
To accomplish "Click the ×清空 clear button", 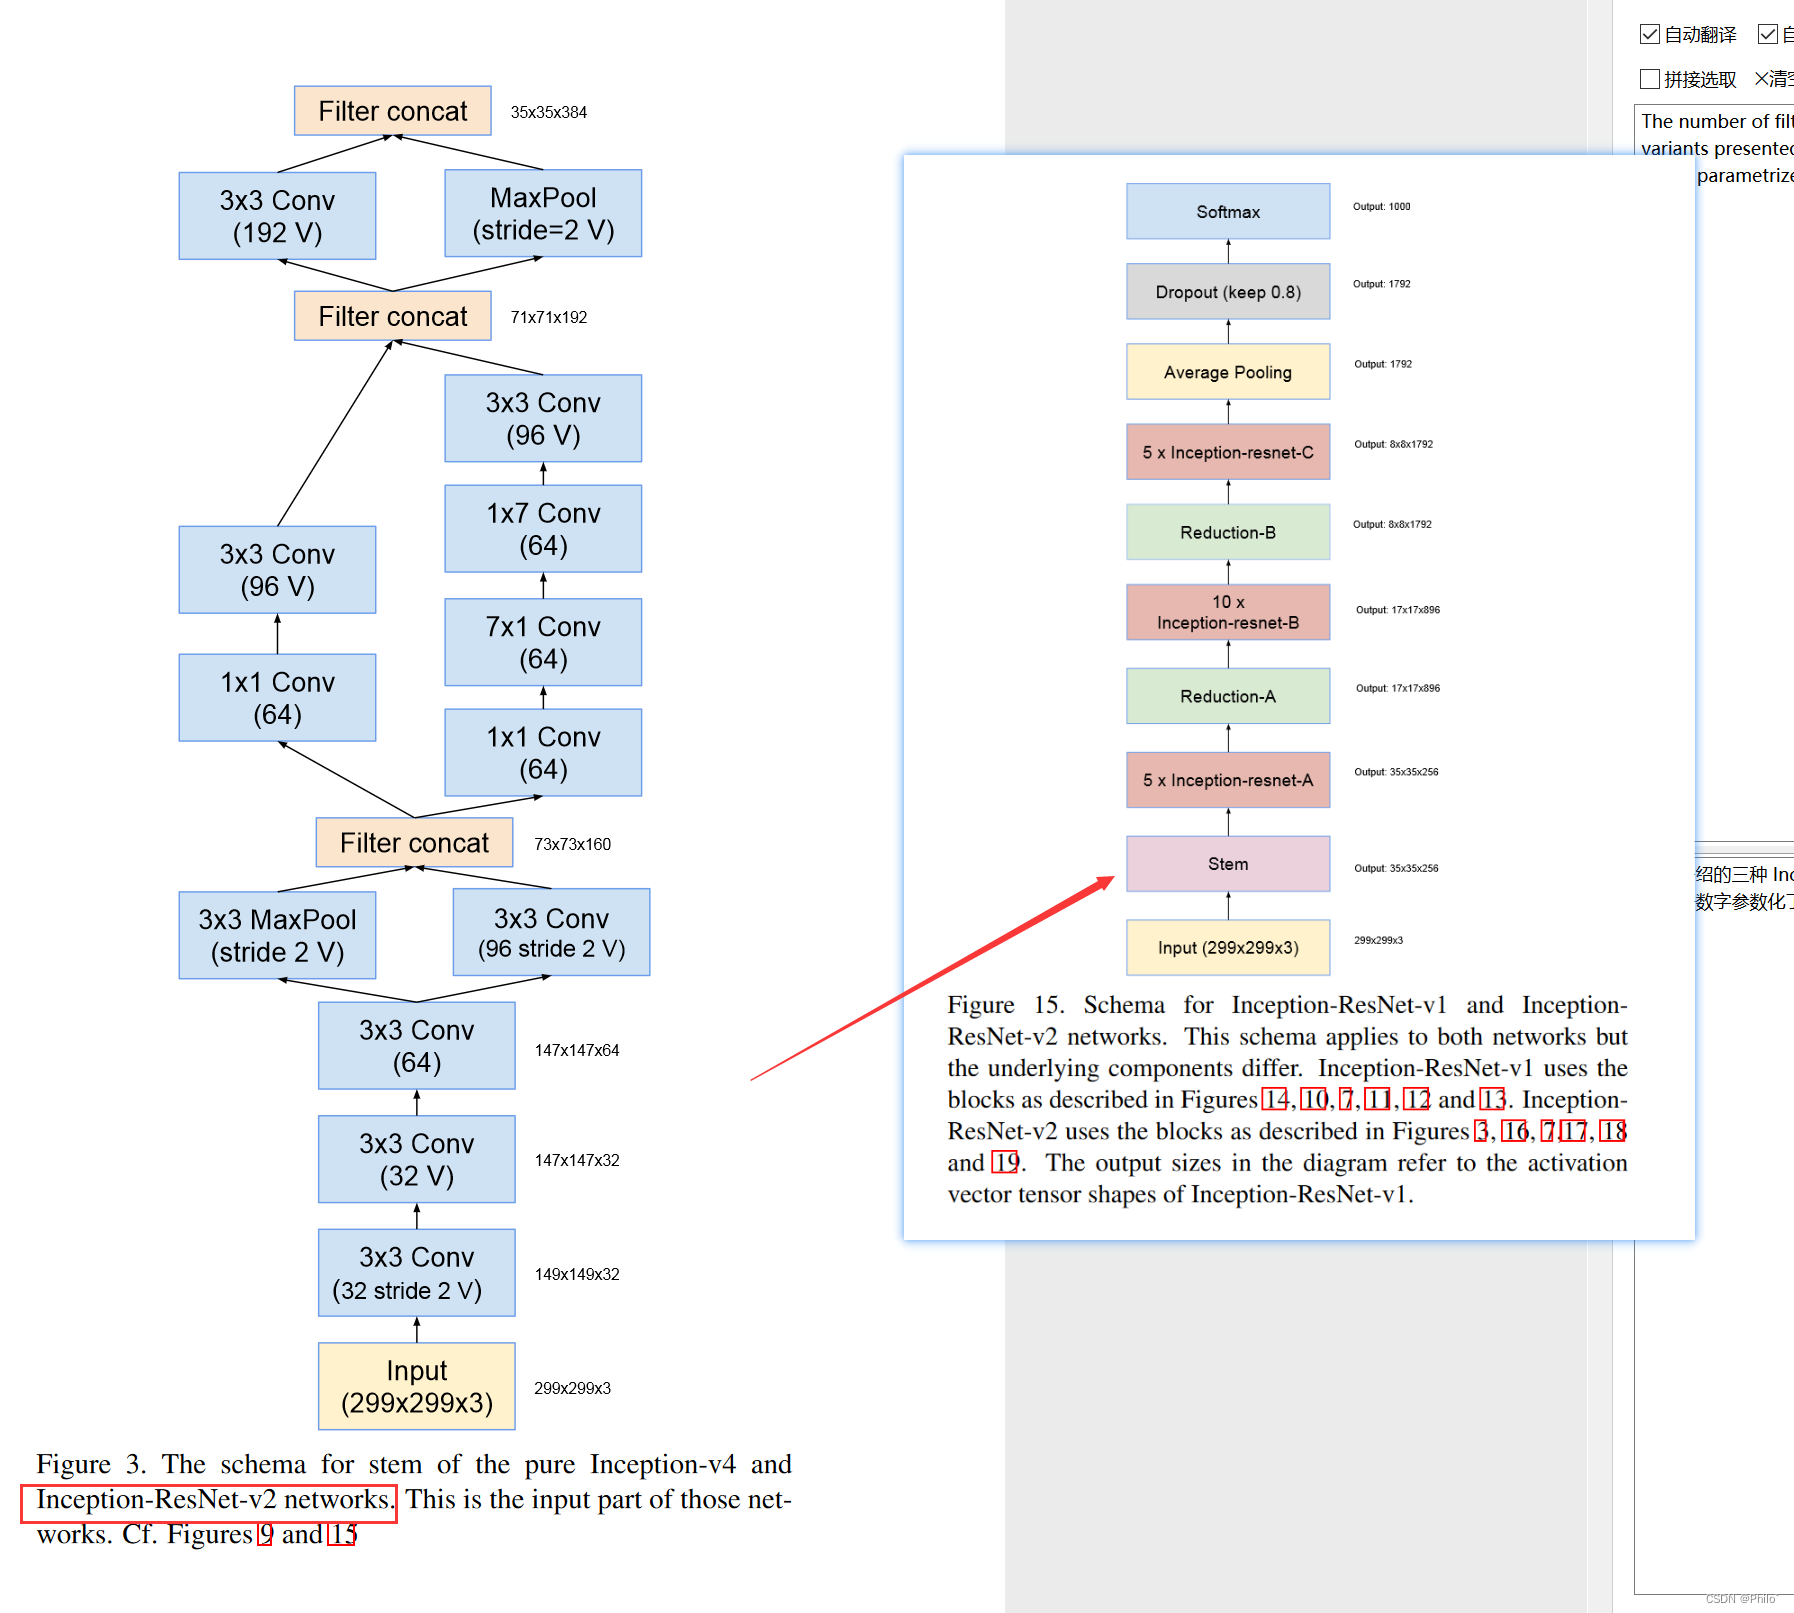I will click(x=1773, y=78).
